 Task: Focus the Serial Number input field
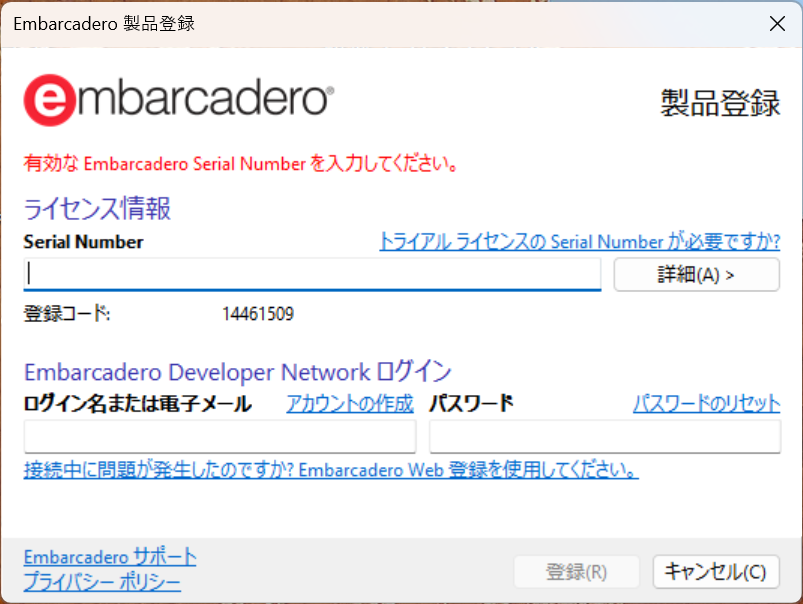(312, 274)
